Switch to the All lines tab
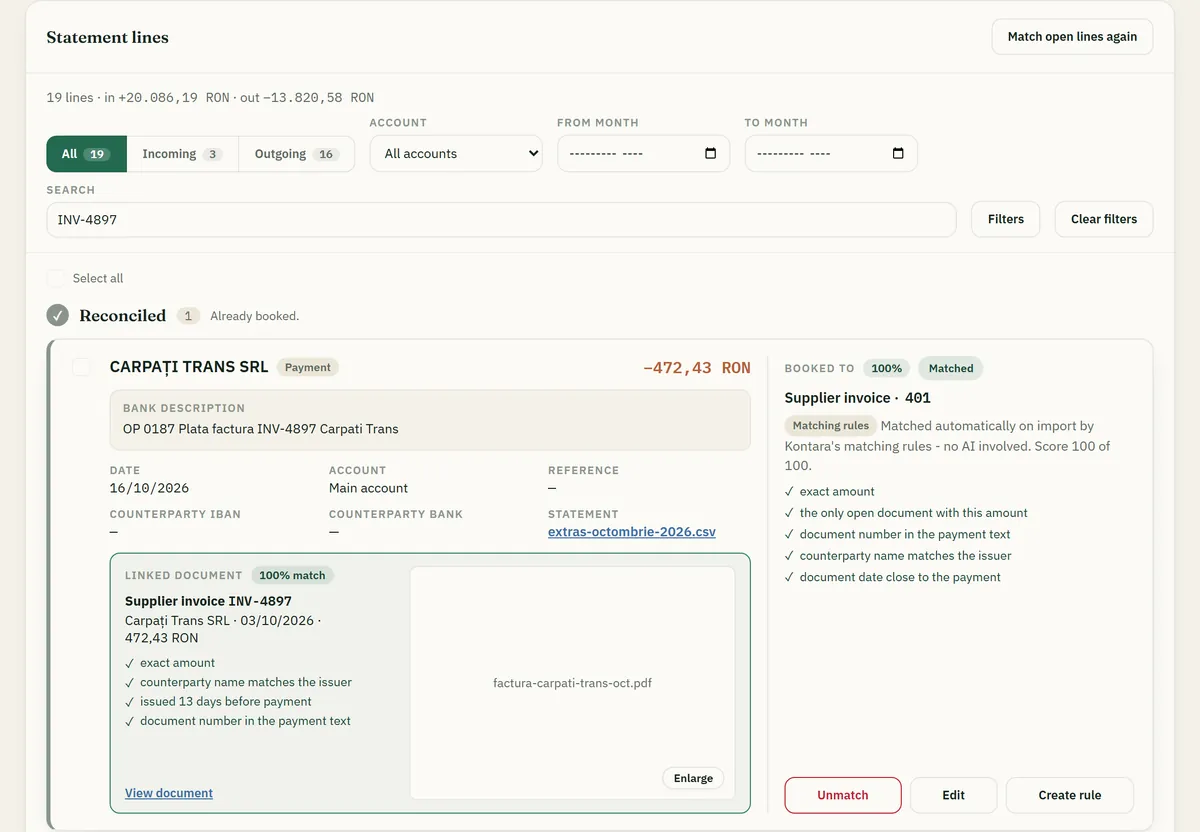Image resolution: width=1200 pixels, height=832 pixels. (86, 154)
